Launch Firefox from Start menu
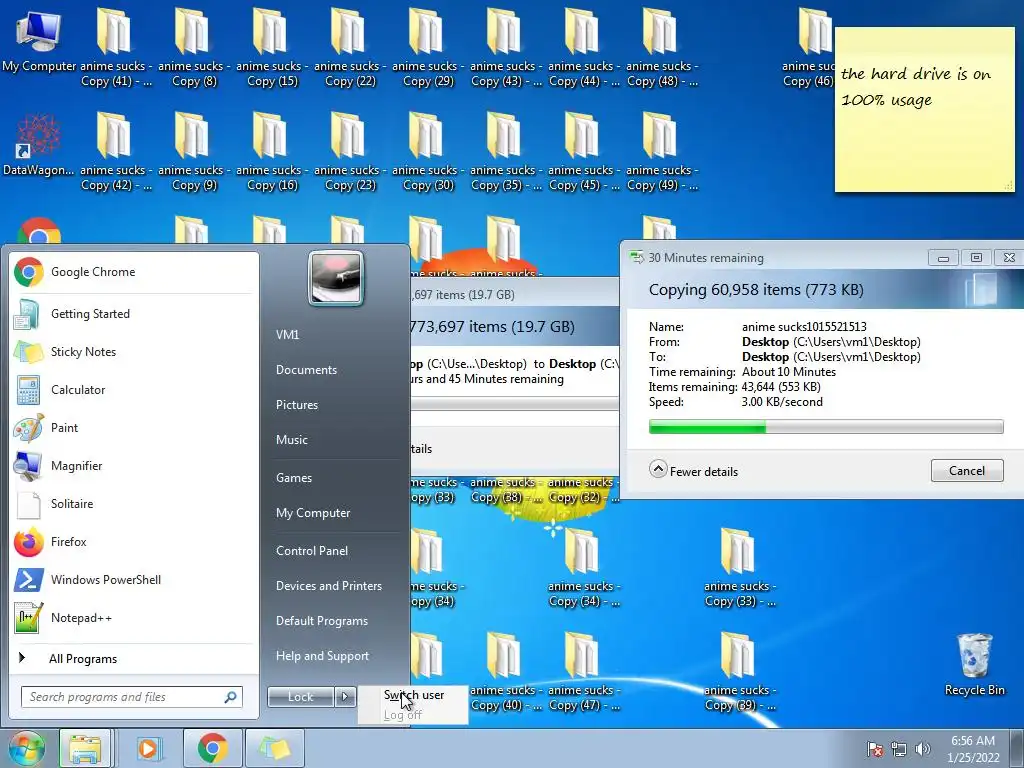This screenshot has height=768, width=1024. click(134, 541)
